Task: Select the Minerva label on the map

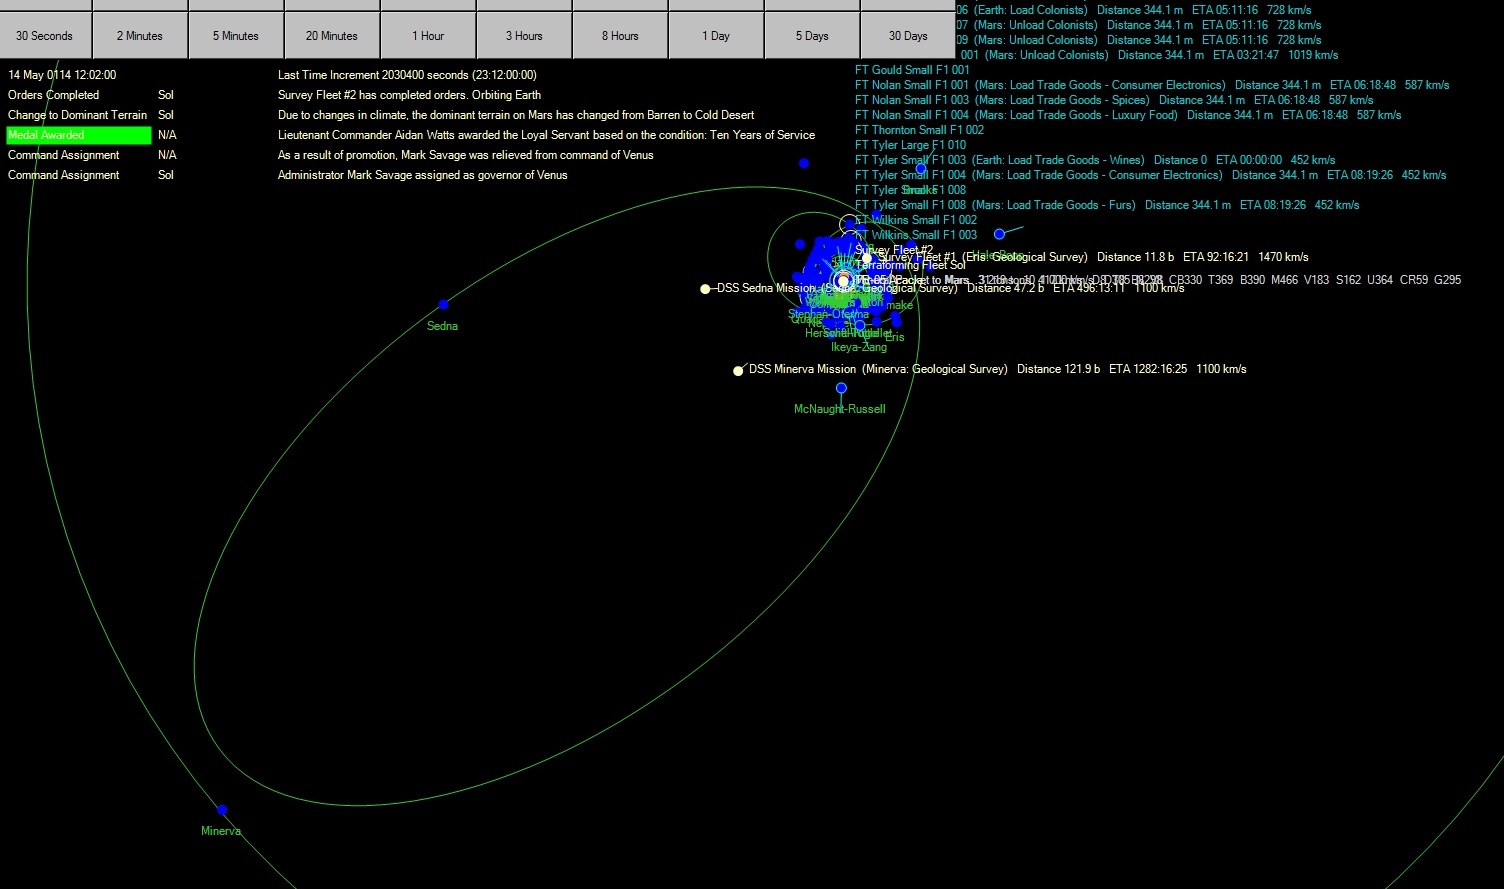Action: pos(221,831)
